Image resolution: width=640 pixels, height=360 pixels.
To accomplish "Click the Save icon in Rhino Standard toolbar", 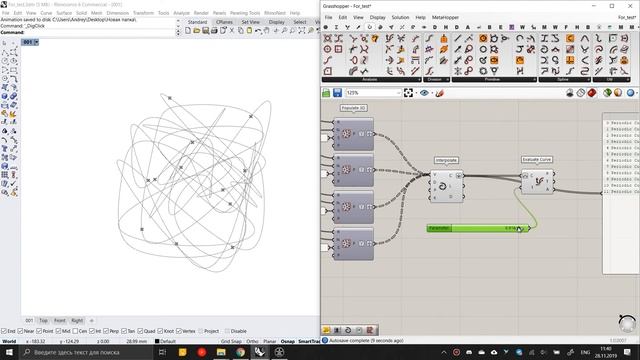I will click(x=205, y=31).
